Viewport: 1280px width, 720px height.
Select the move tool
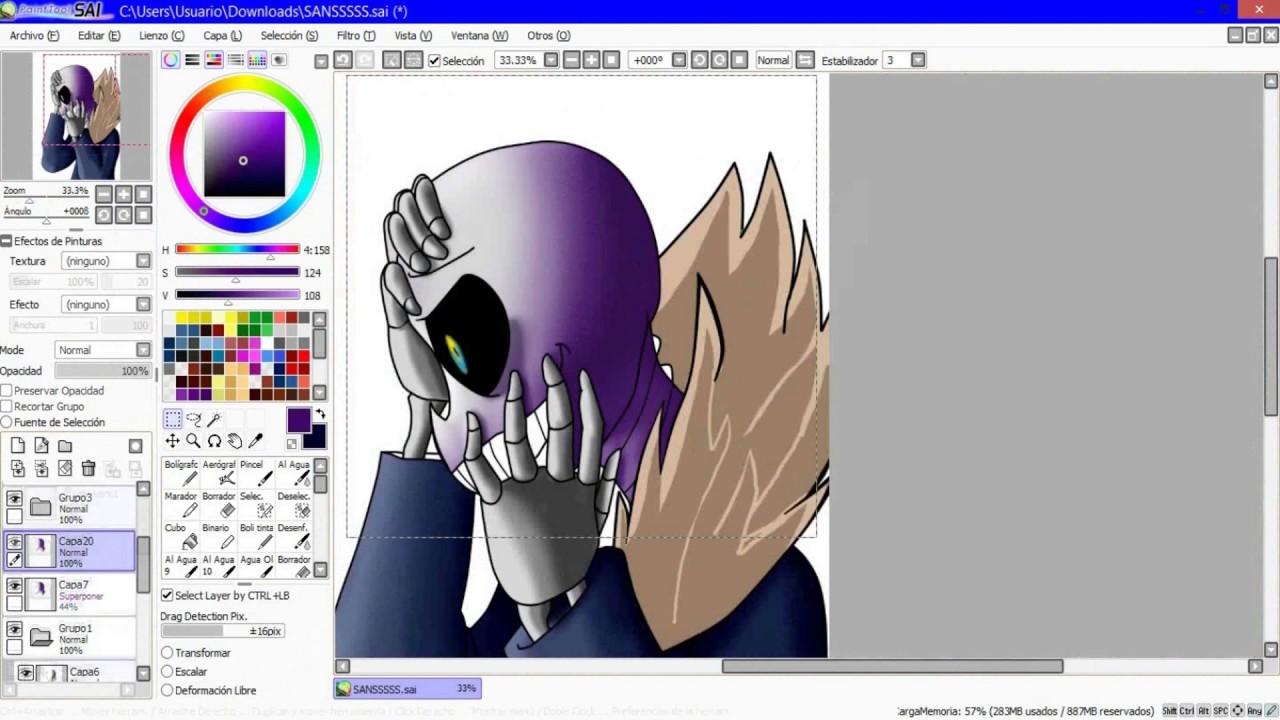coord(173,441)
